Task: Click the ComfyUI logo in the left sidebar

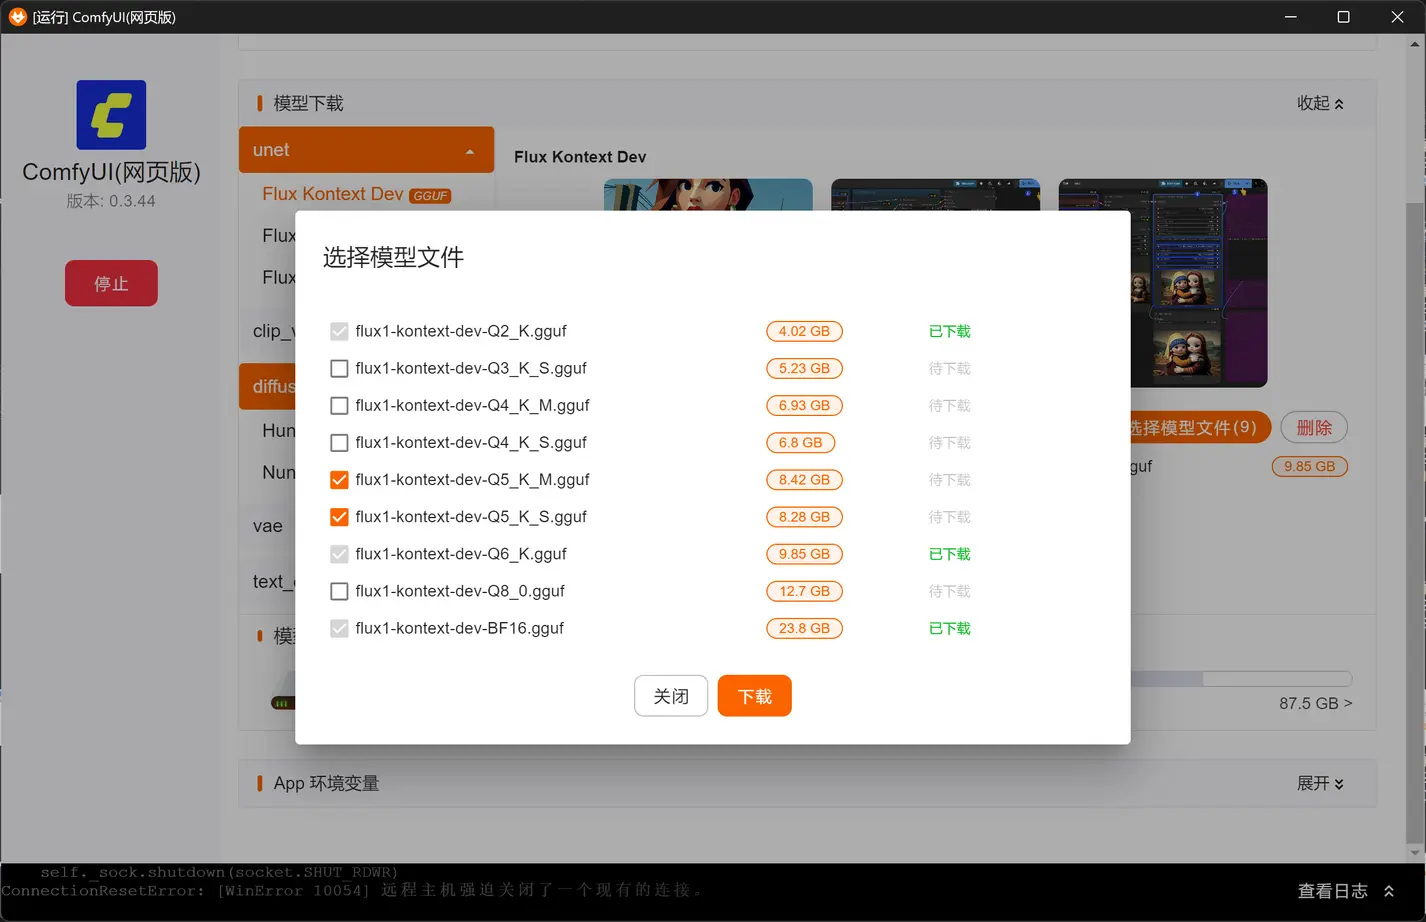Action: (110, 114)
